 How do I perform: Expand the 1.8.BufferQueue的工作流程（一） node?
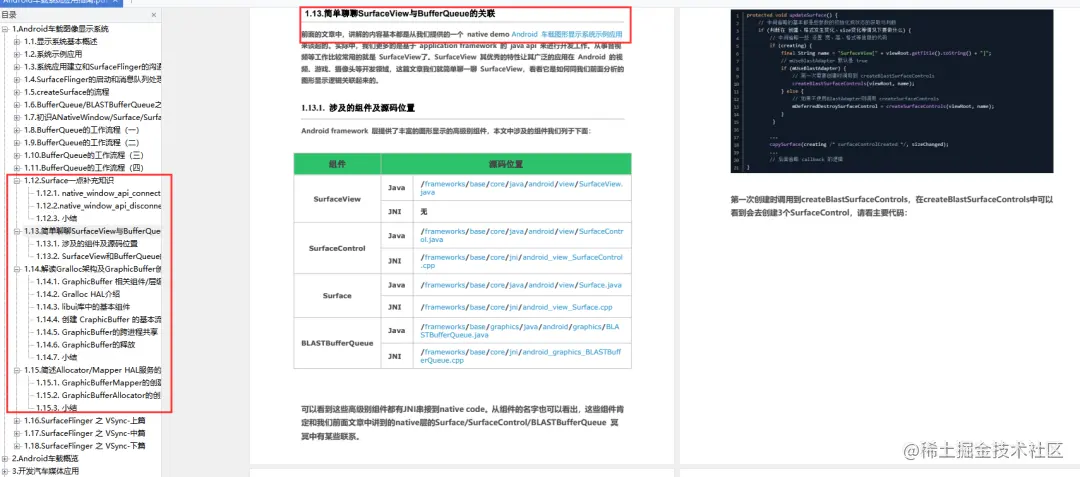click(x=17, y=129)
